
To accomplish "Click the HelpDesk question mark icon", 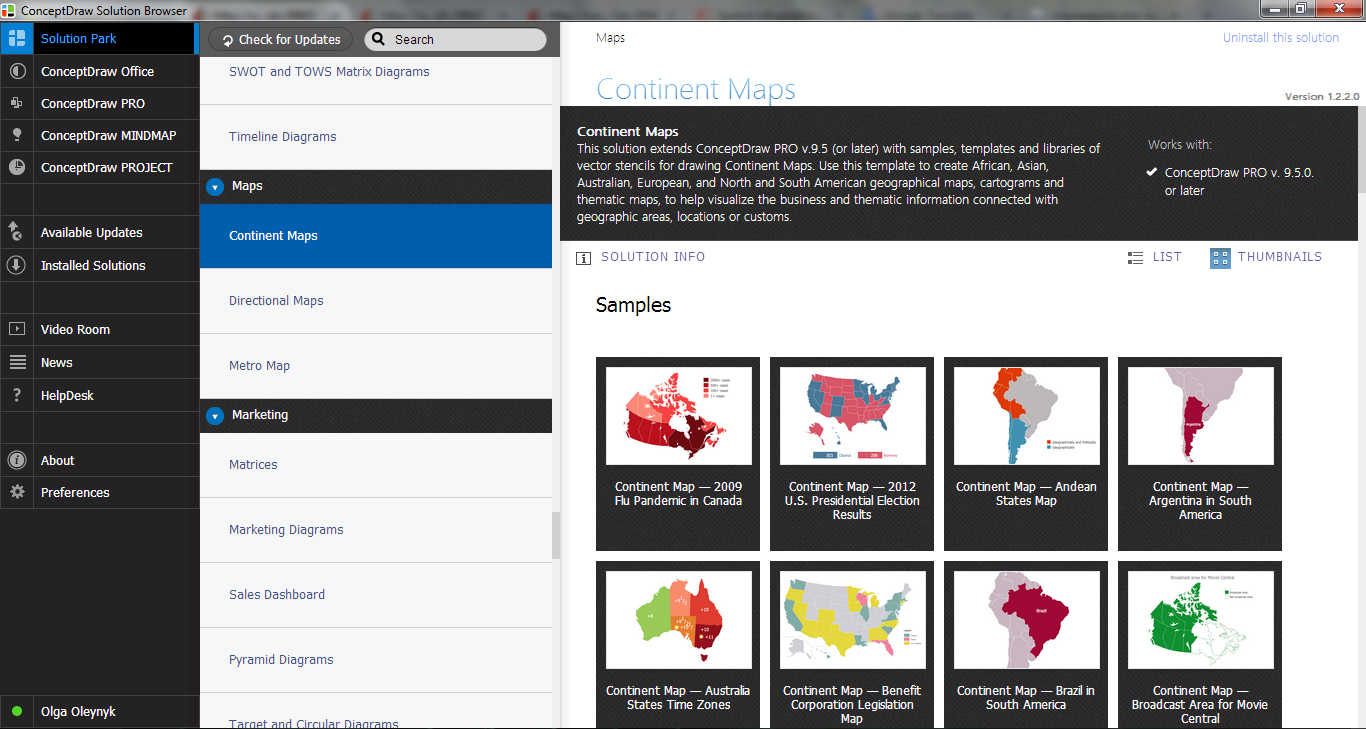I will pyautogui.click(x=16, y=395).
